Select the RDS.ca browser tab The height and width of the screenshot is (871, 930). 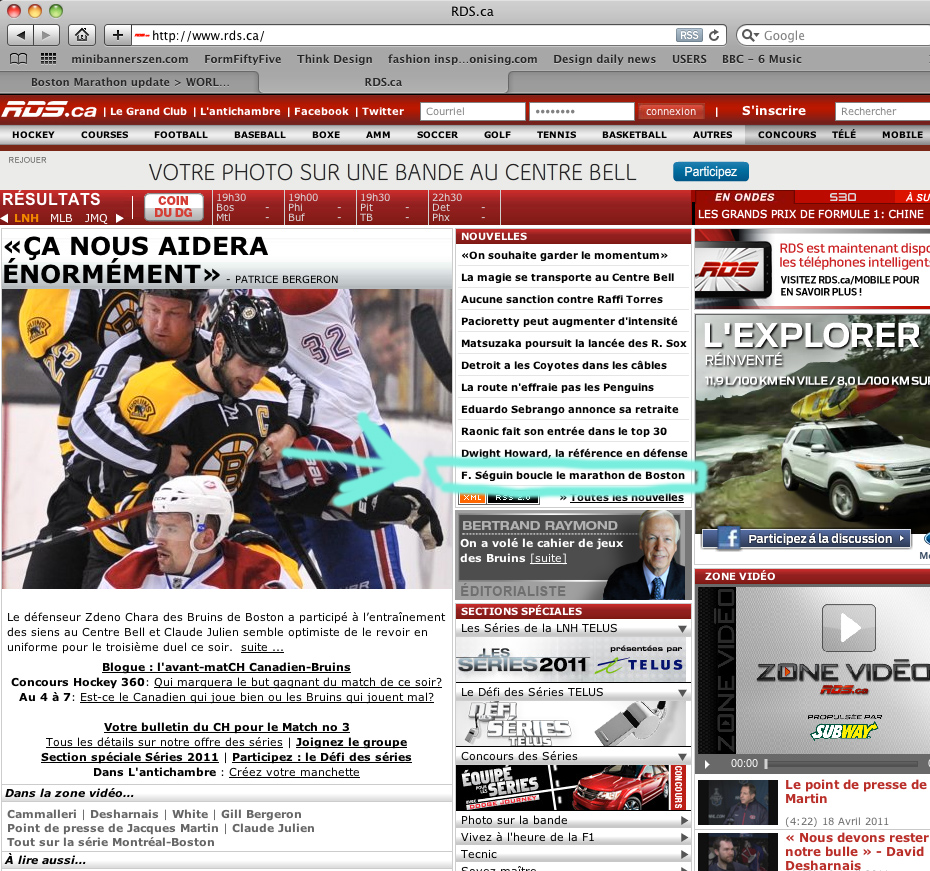coord(383,82)
